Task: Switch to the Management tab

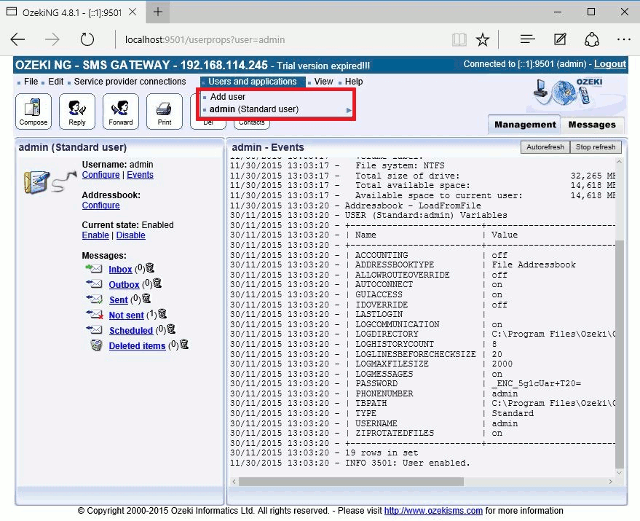Action: click(525, 125)
